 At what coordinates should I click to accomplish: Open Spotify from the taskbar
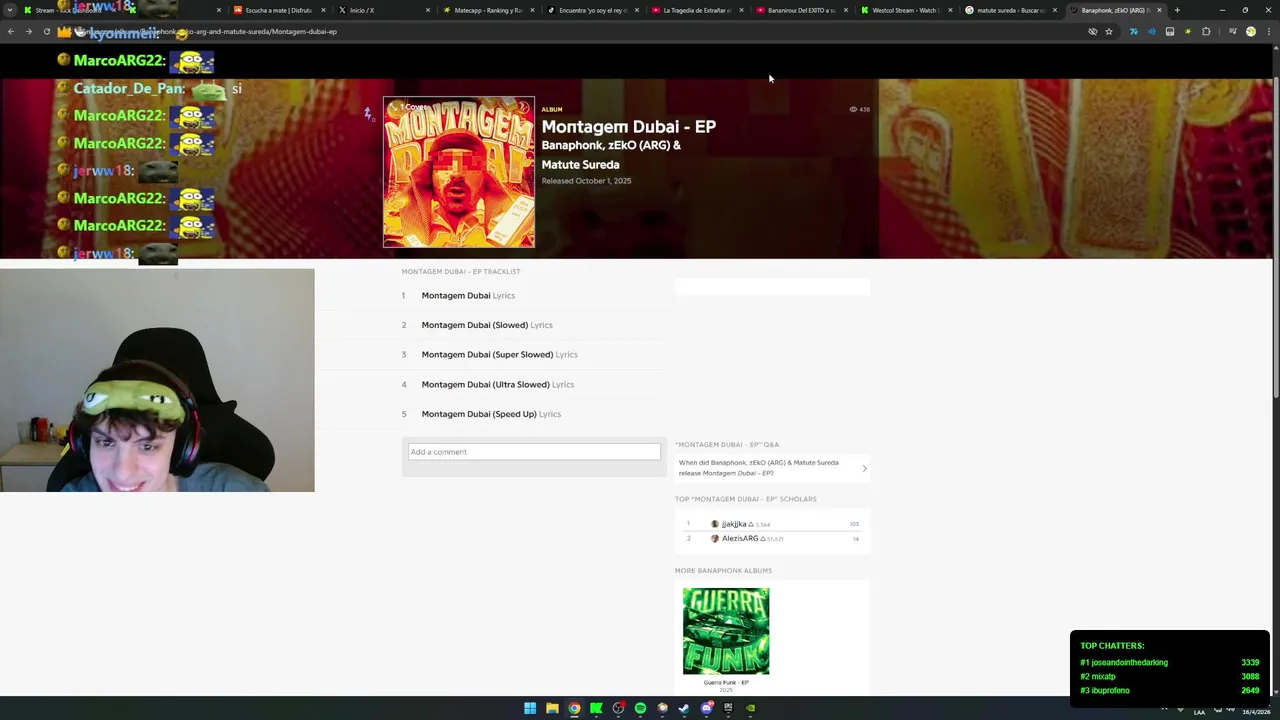click(x=640, y=708)
